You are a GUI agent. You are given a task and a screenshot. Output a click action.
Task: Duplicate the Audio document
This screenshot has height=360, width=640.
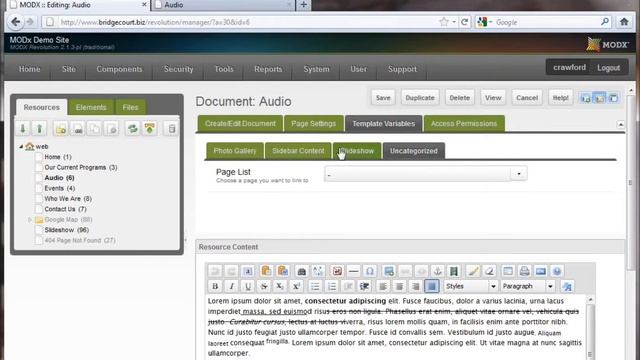click(x=420, y=98)
